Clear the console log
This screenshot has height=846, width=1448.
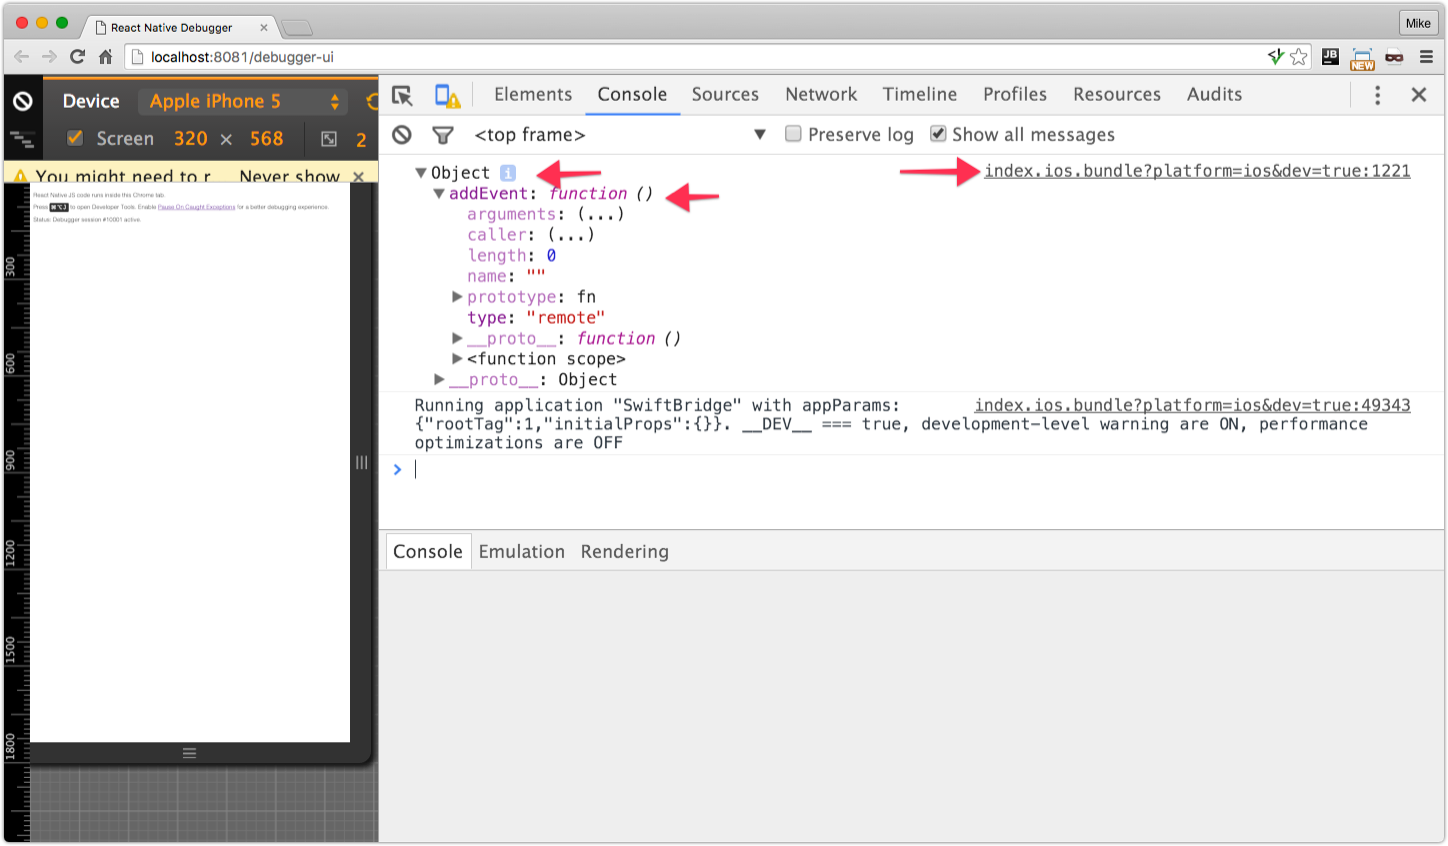[x=402, y=134]
